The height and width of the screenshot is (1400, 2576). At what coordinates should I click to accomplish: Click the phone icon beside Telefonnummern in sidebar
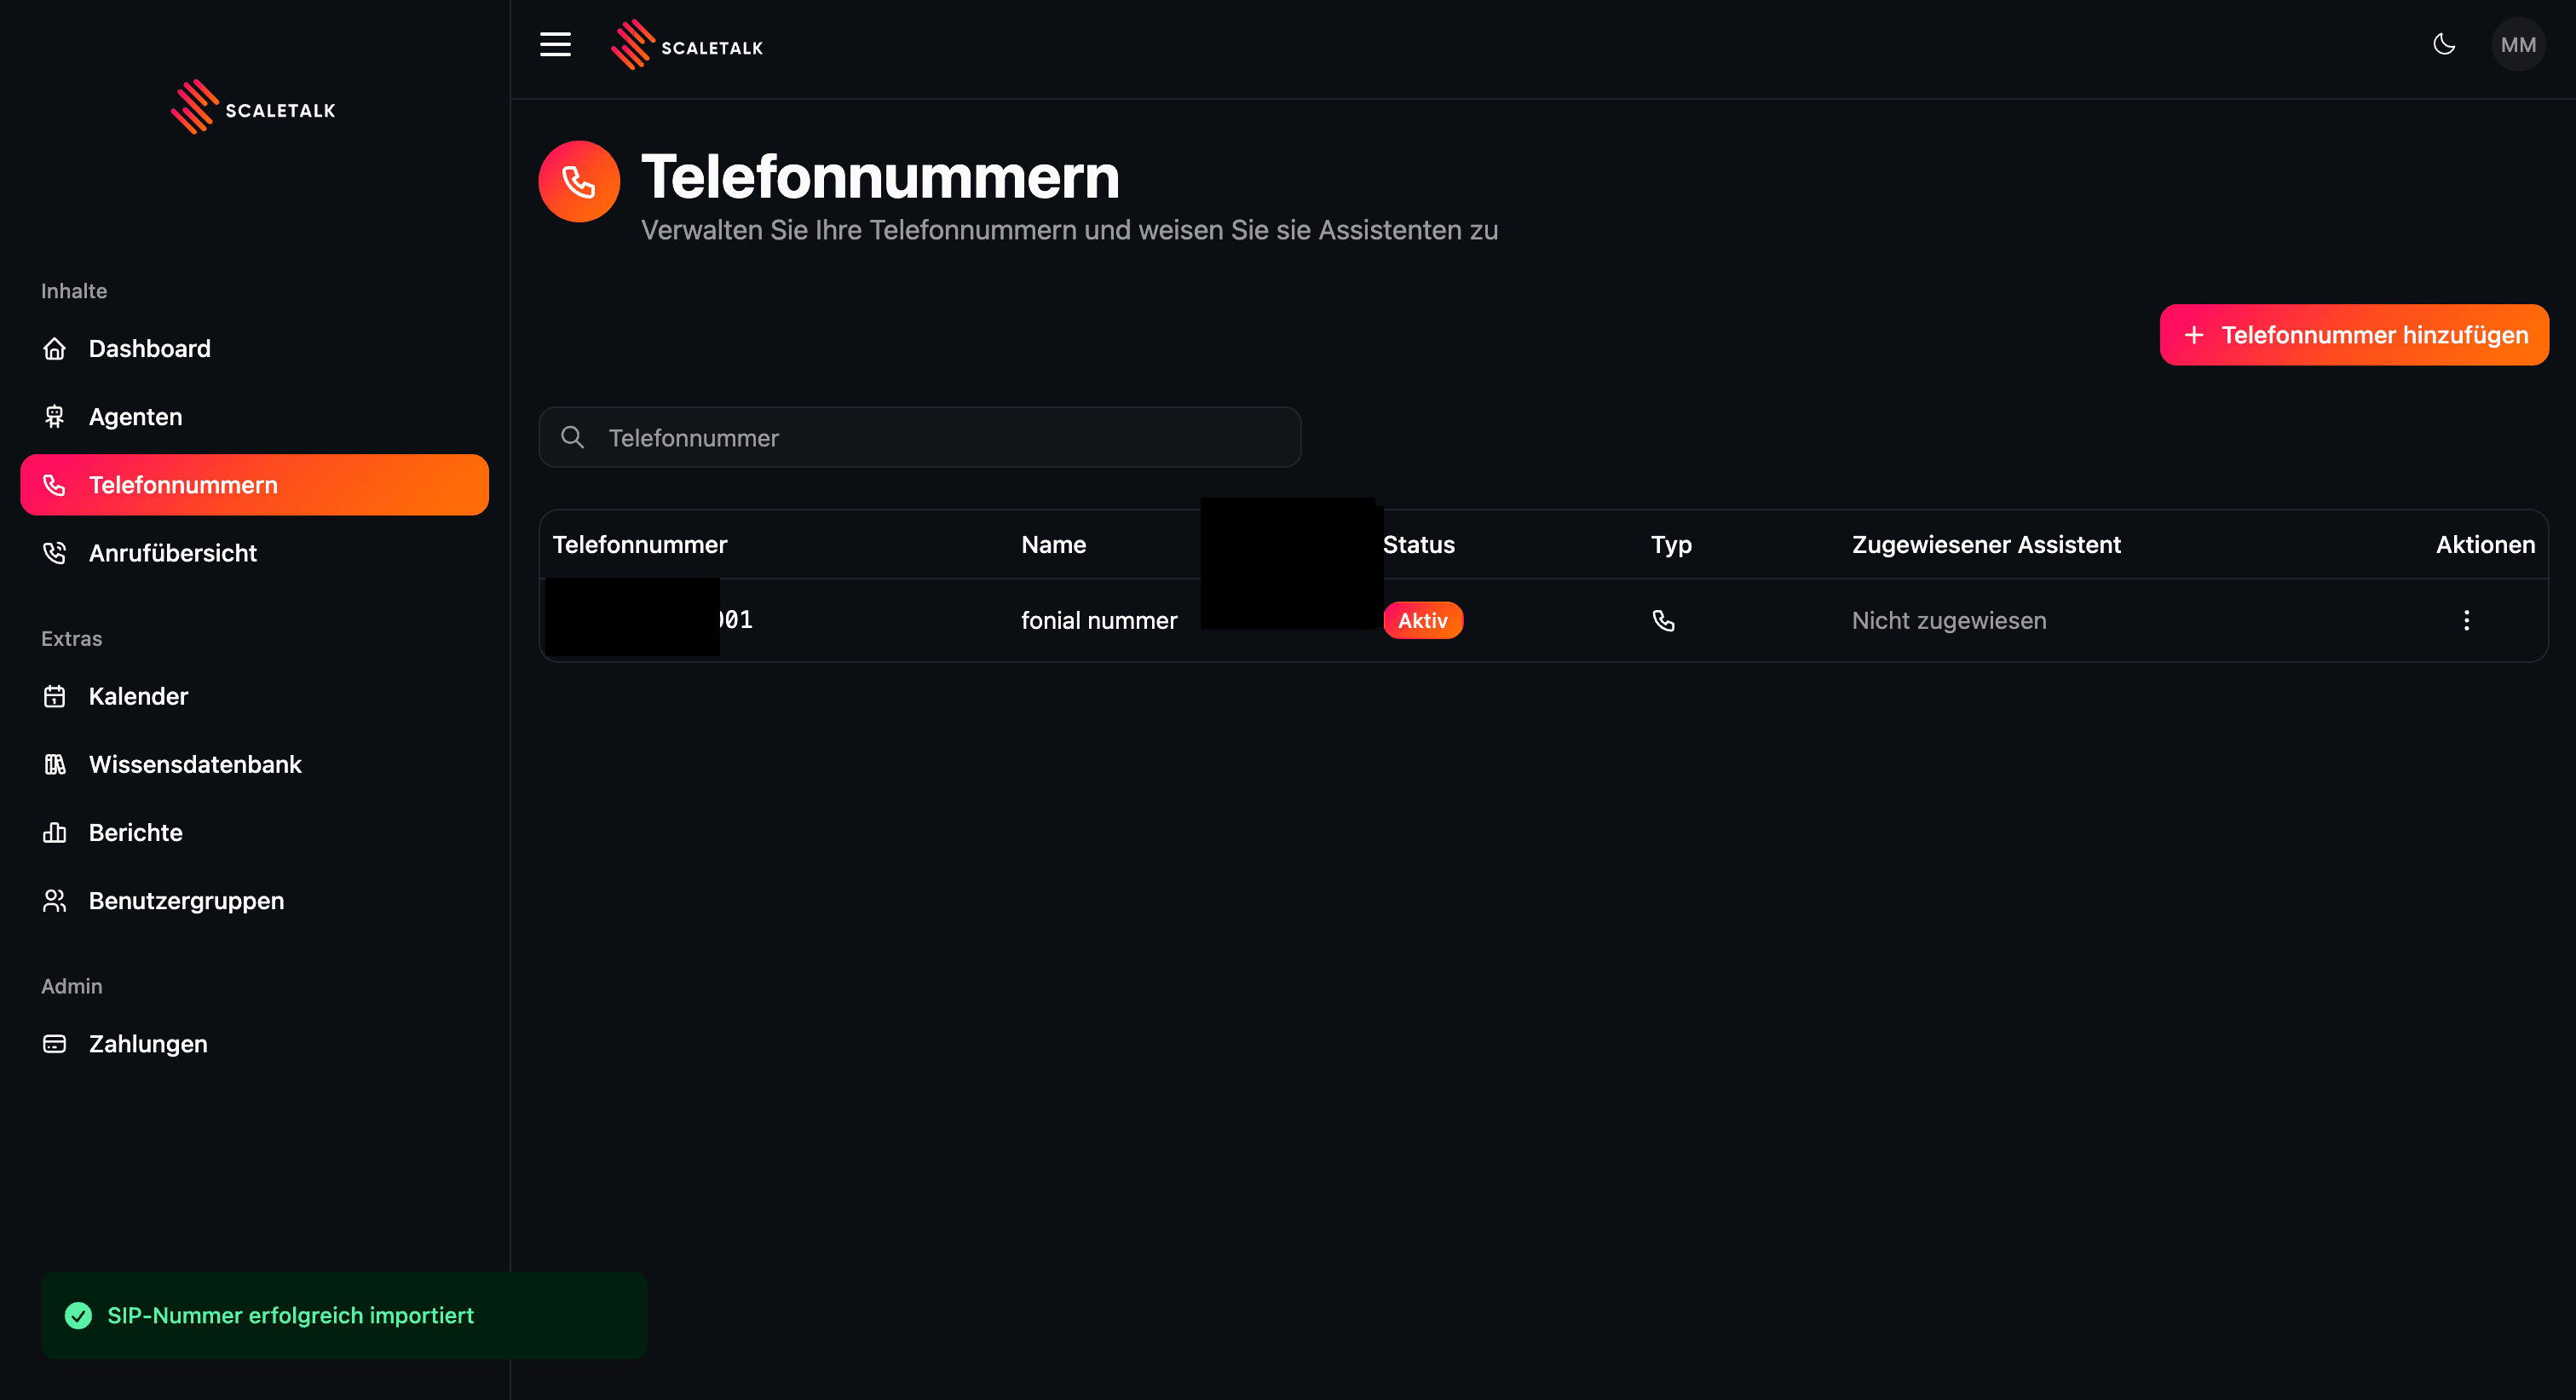click(x=55, y=485)
